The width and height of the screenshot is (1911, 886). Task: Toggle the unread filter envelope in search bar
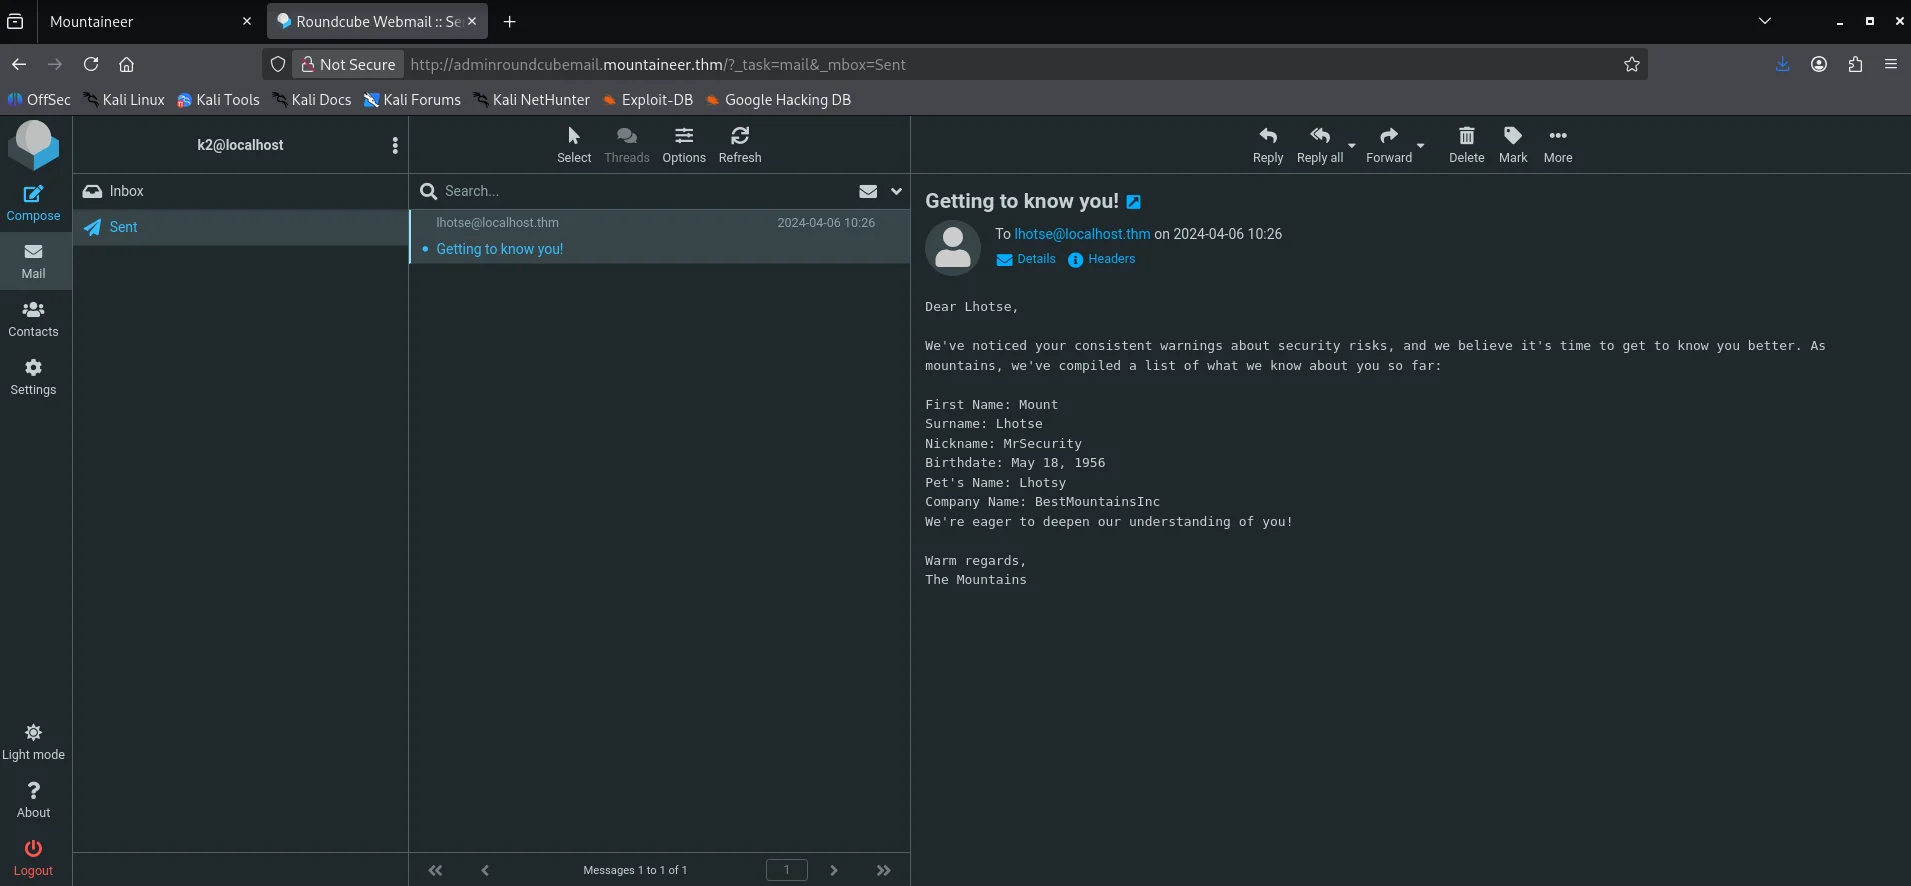[x=868, y=191]
